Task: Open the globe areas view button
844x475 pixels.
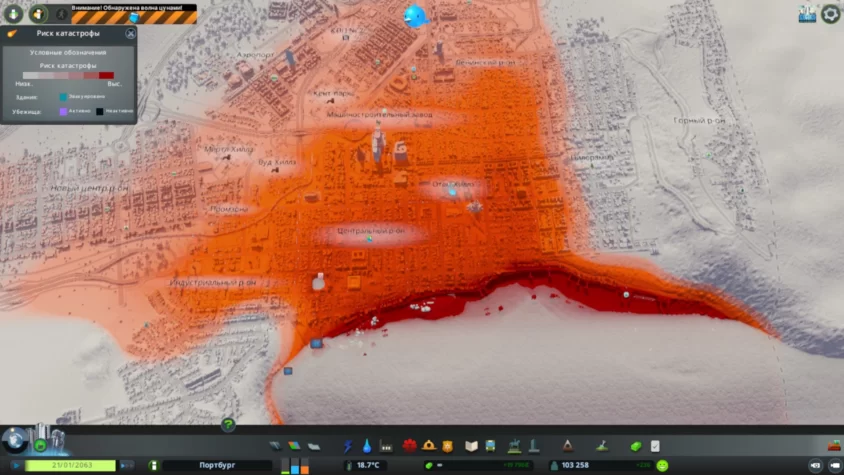Action: [14, 441]
